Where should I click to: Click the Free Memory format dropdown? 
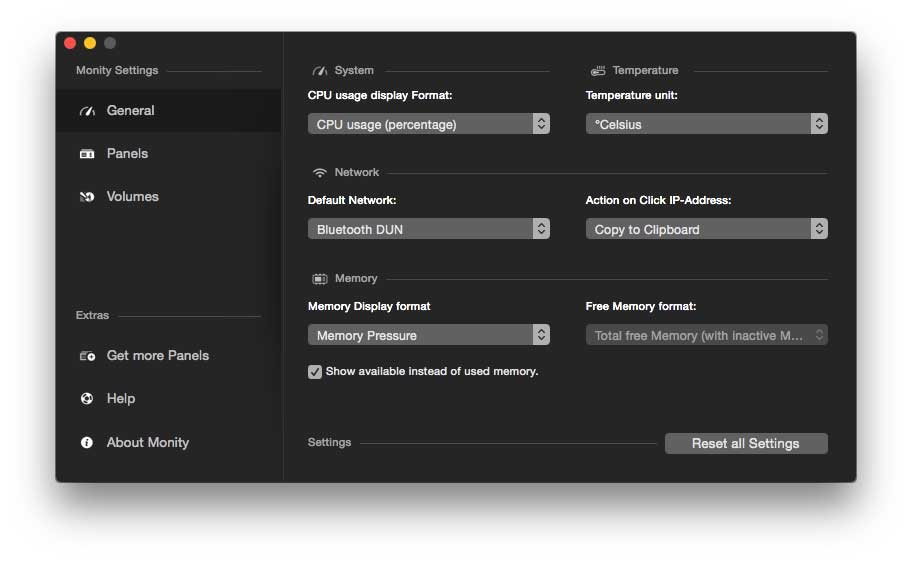coord(706,335)
